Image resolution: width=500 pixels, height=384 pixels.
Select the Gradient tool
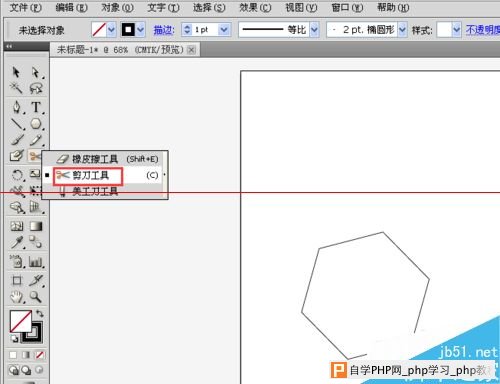pos(36,226)
